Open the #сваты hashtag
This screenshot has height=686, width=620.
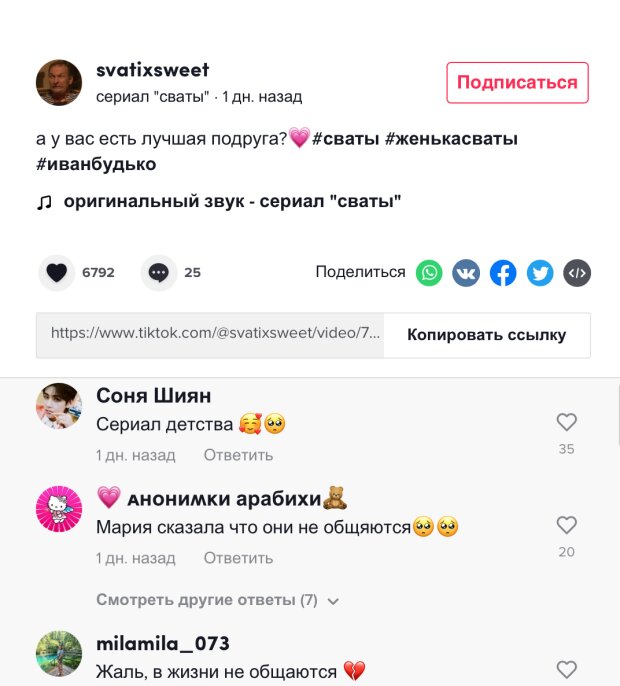[345, 139]
